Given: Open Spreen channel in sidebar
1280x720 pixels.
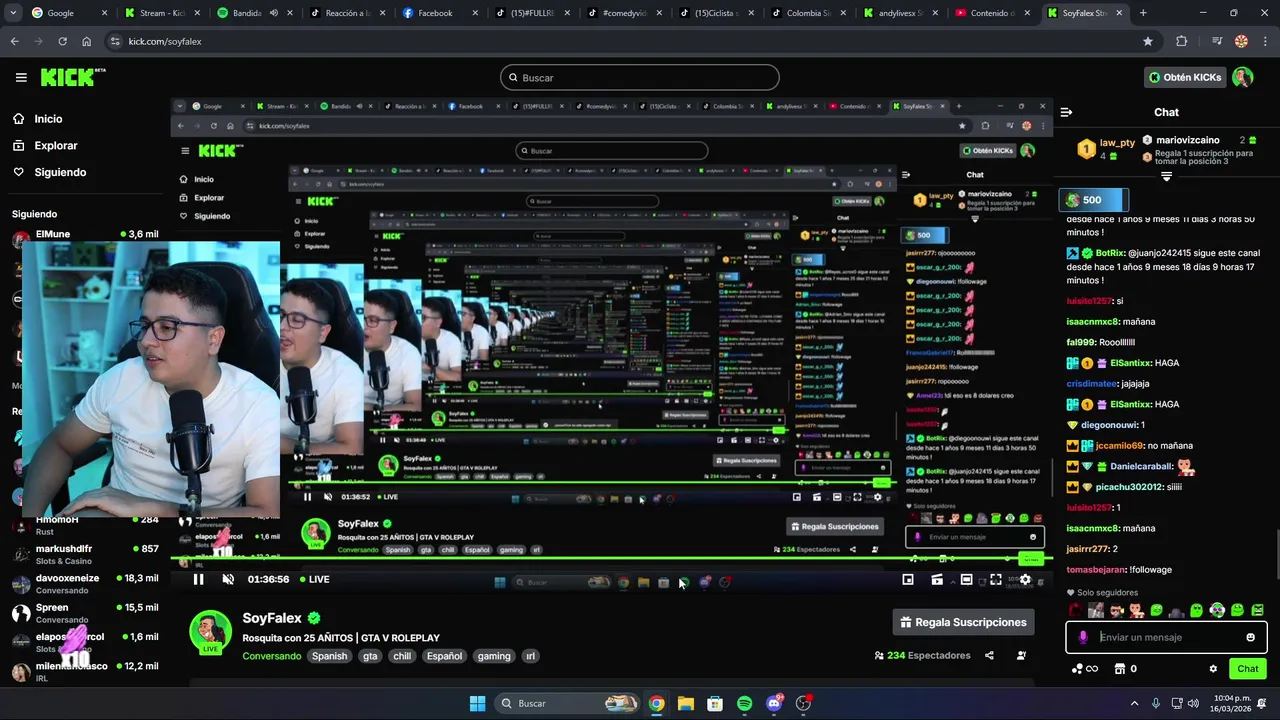Looking at the screenshot, I should pos(85,612).
